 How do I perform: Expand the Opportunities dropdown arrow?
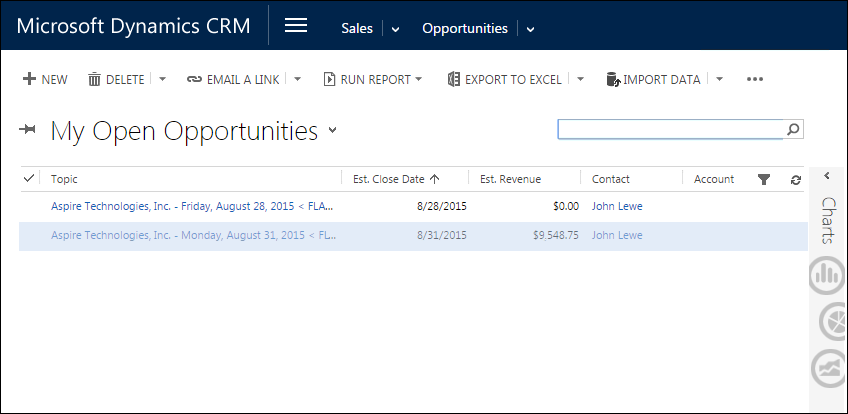click(x=530, y=29)
